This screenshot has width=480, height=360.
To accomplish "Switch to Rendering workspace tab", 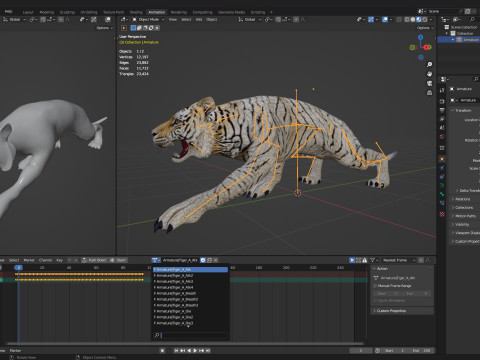I will [x=179, y=12].
